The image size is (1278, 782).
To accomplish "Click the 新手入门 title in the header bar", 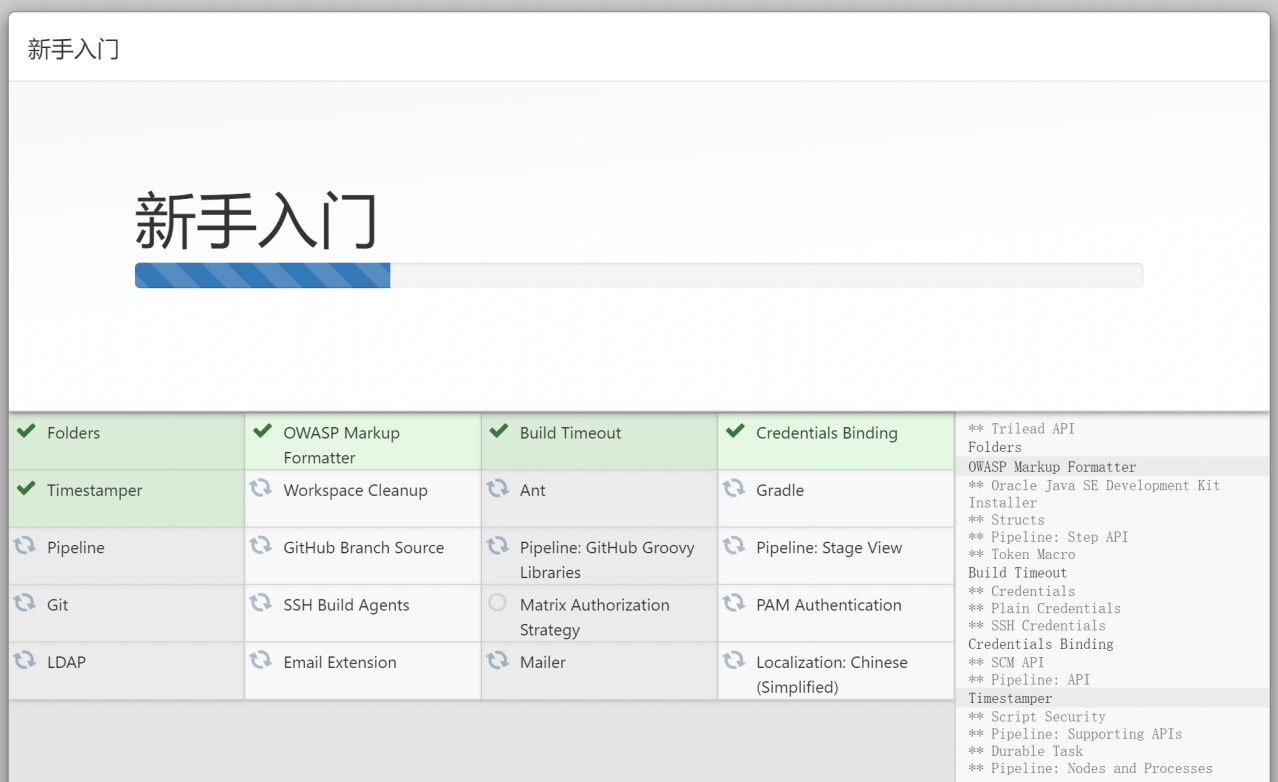I will (73, 49).
